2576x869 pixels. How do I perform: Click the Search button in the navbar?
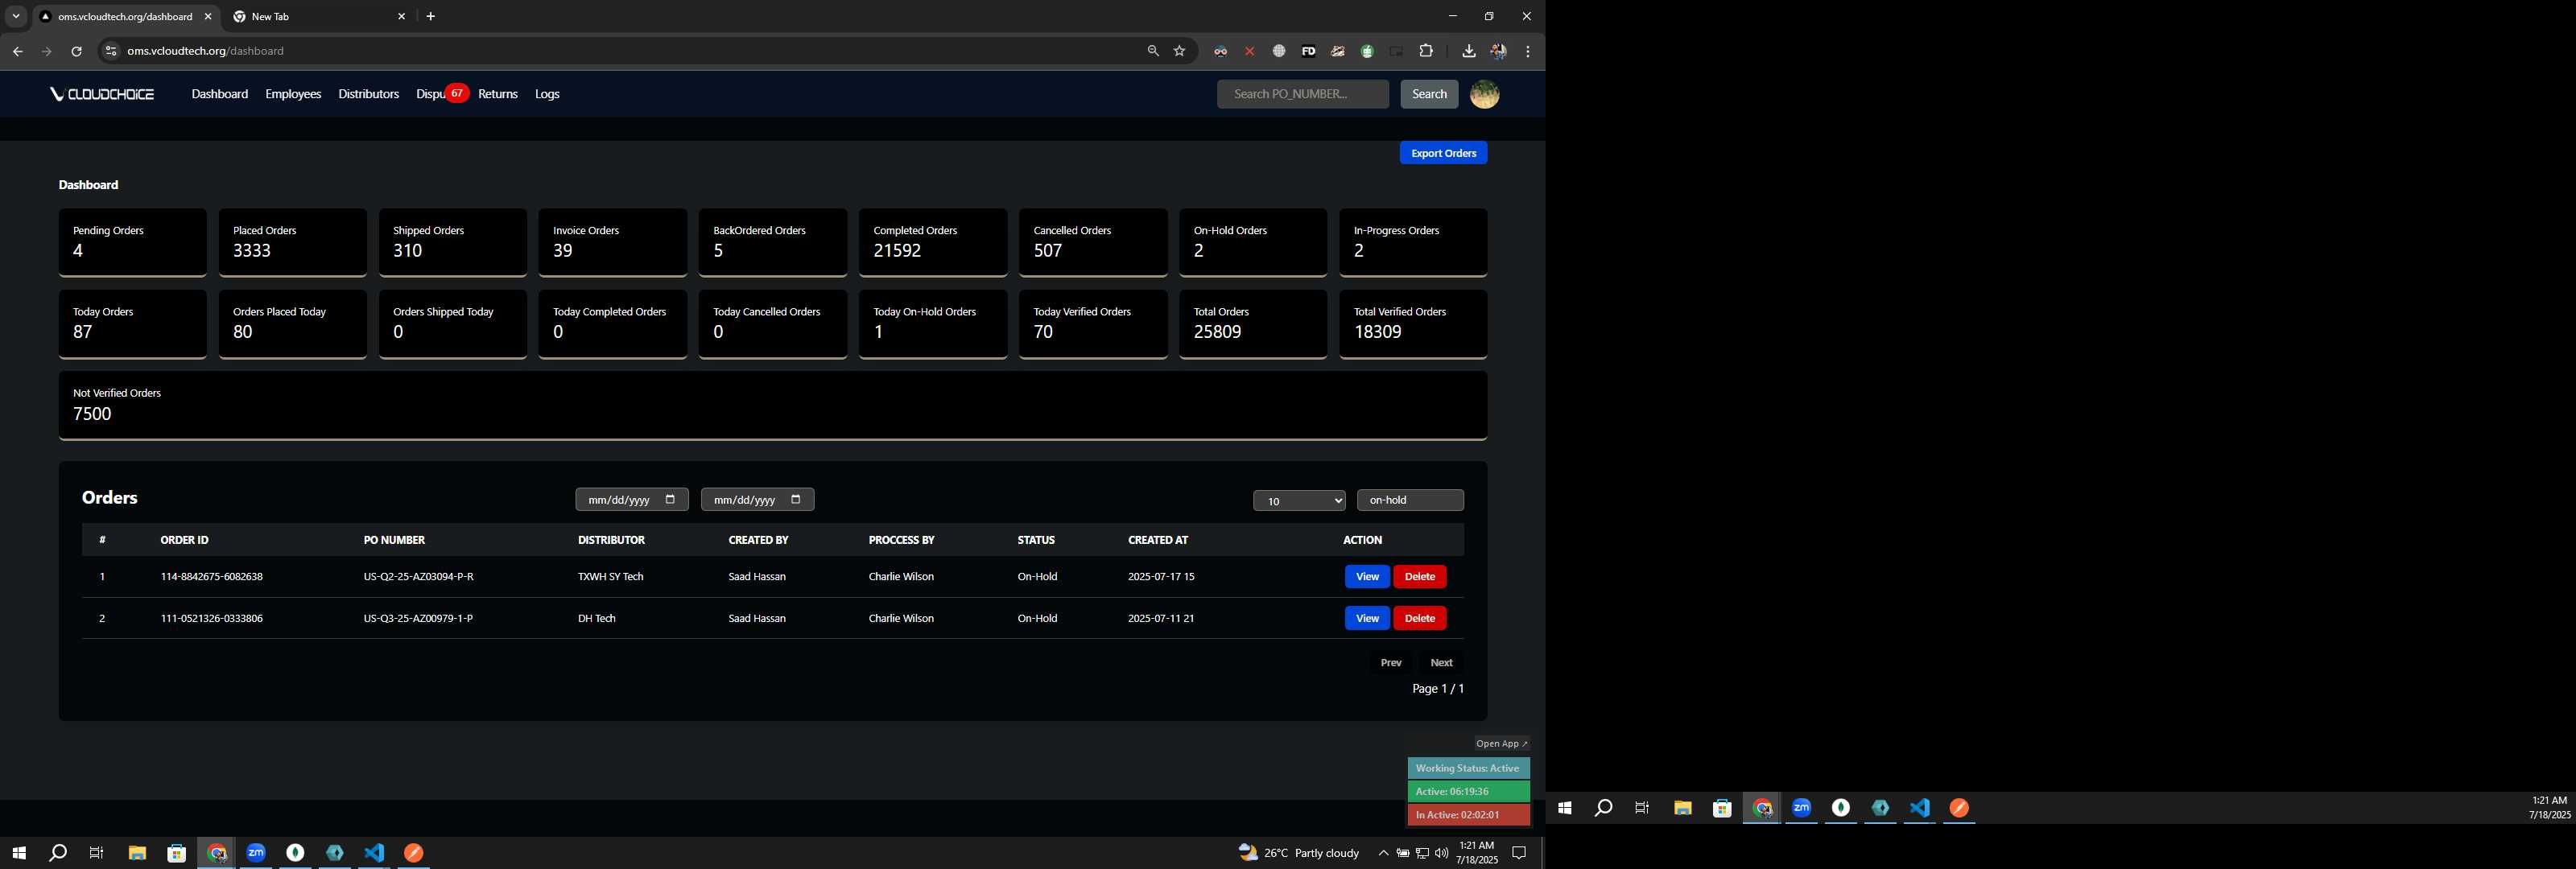click(x=1429, y=94)
